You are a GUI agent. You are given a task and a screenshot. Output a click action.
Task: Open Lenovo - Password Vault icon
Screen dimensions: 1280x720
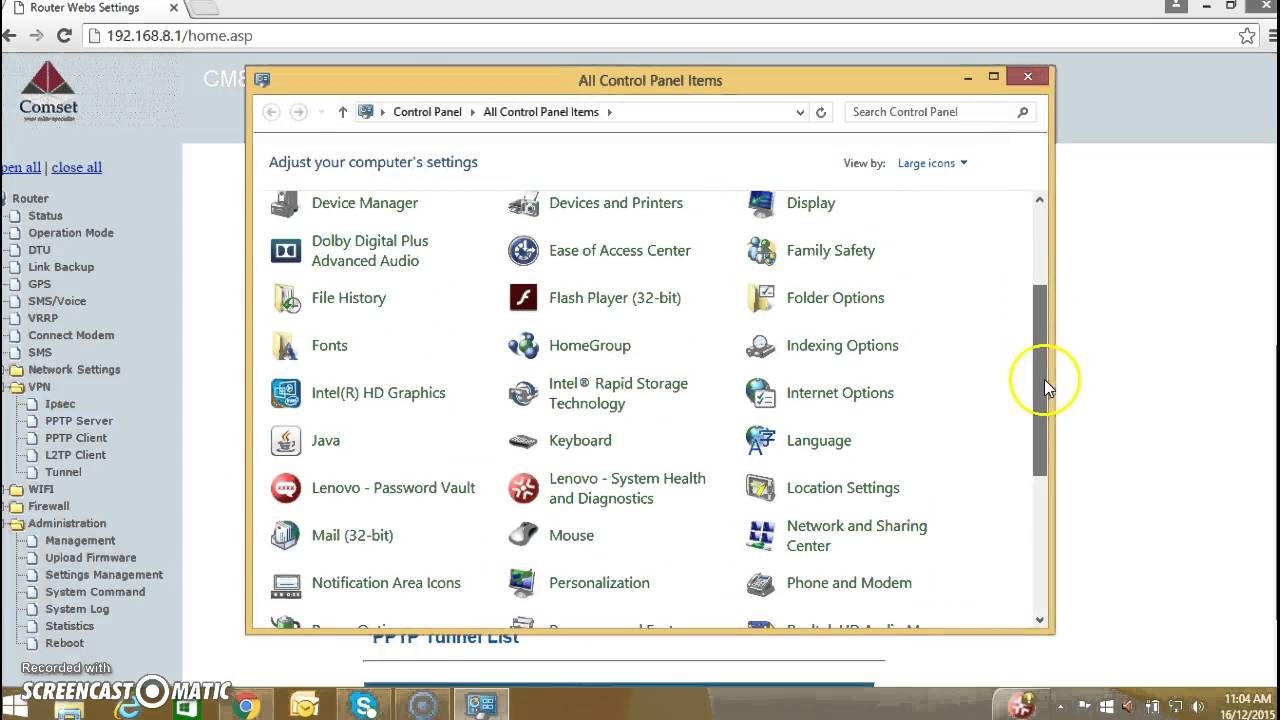point(285,488)
